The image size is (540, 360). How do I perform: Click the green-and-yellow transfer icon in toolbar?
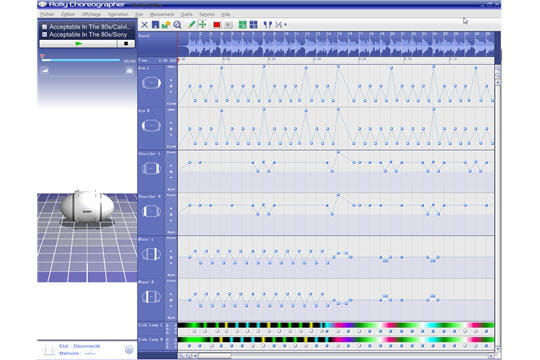point(166,25)
